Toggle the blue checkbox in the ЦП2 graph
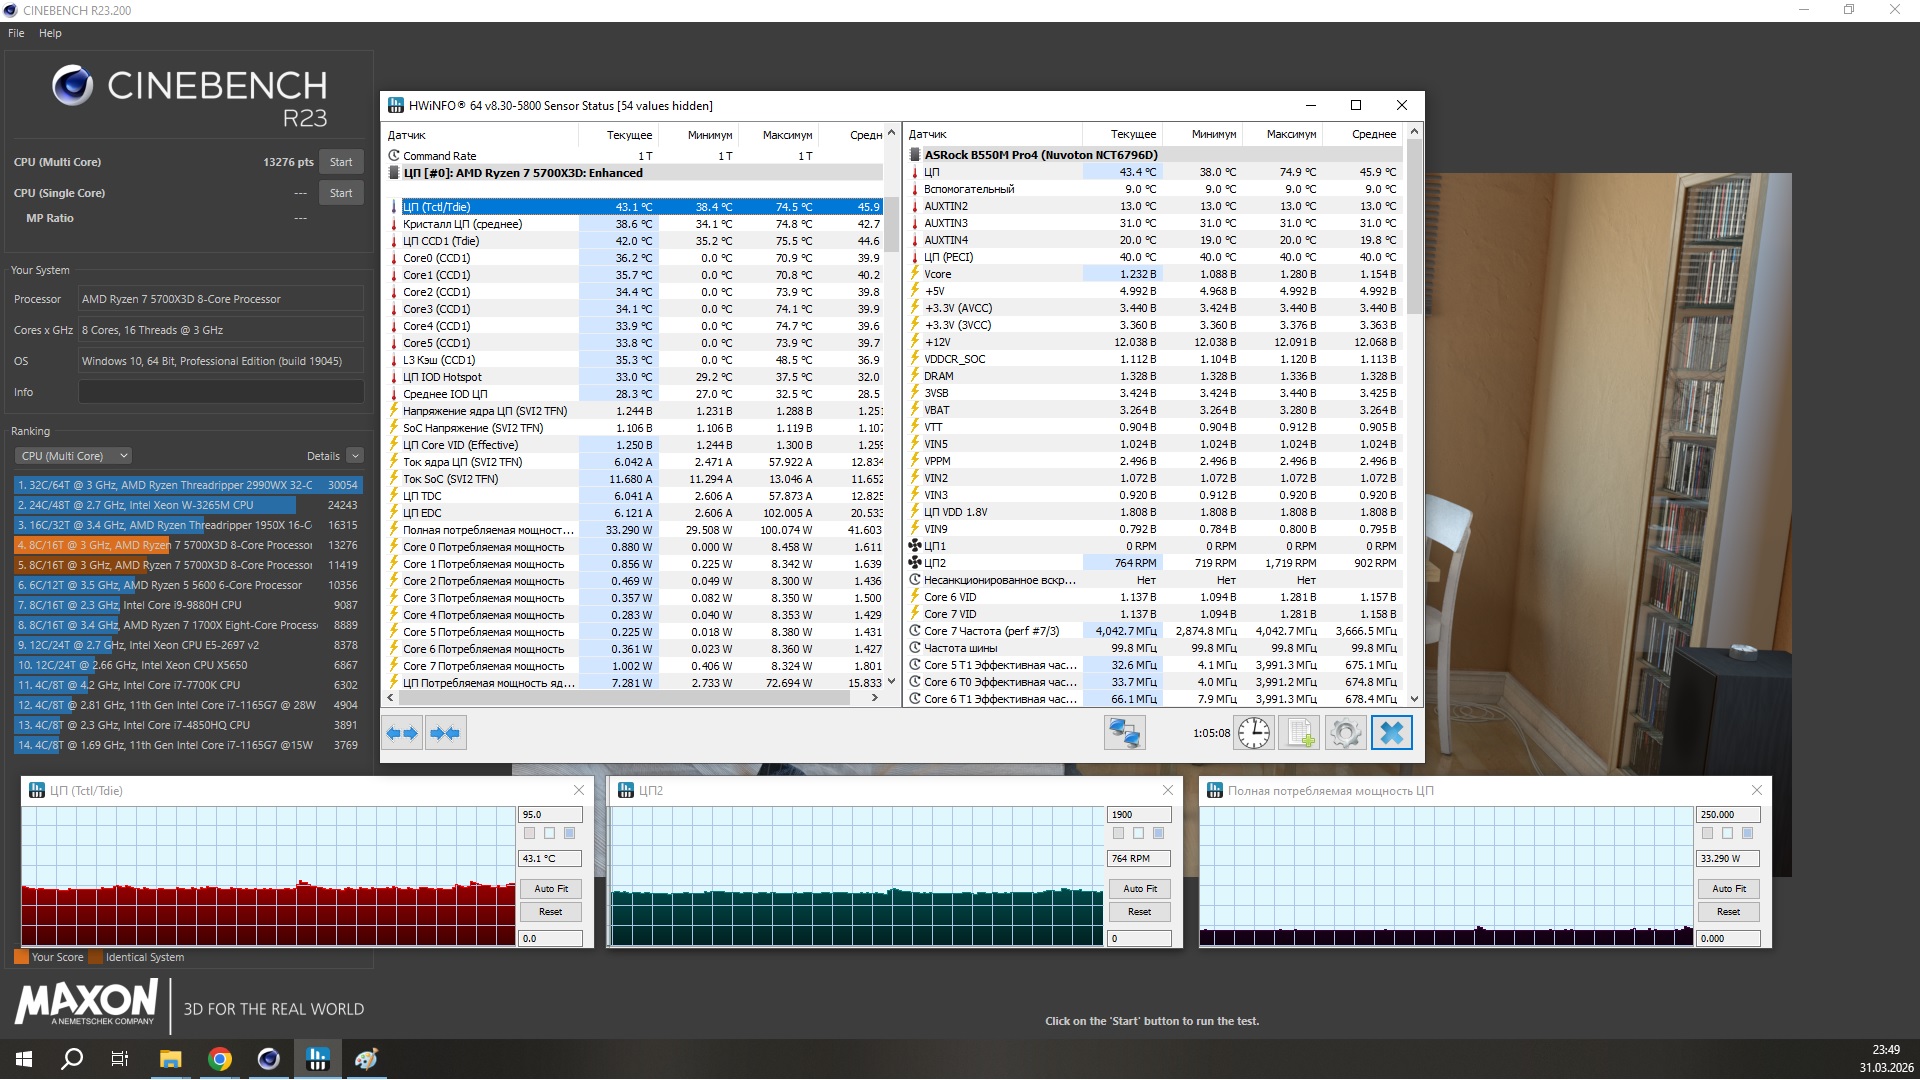 1158,833
